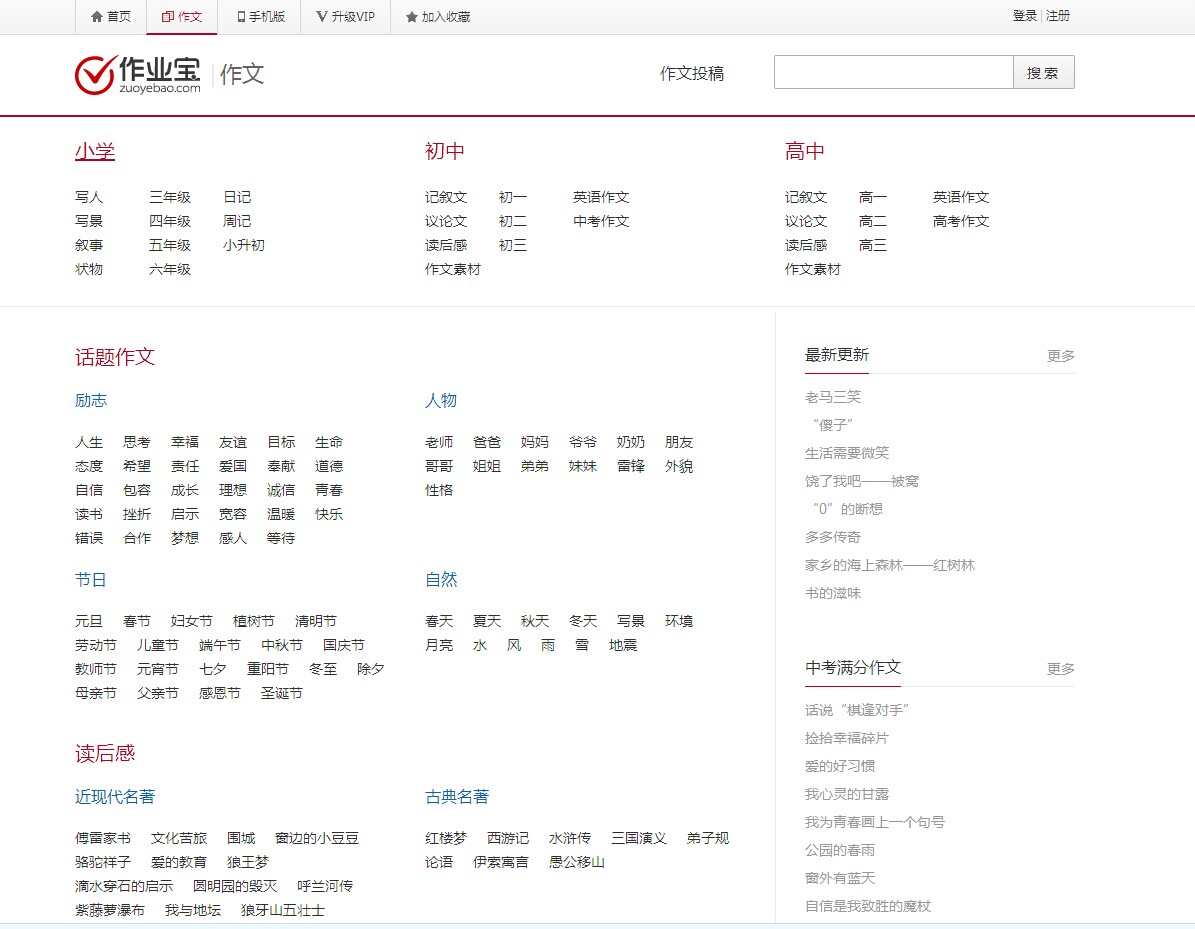1195x929 pixels.
Task: Expand 更多 next to 中考满分作文
Action: tap(1061, 669)
